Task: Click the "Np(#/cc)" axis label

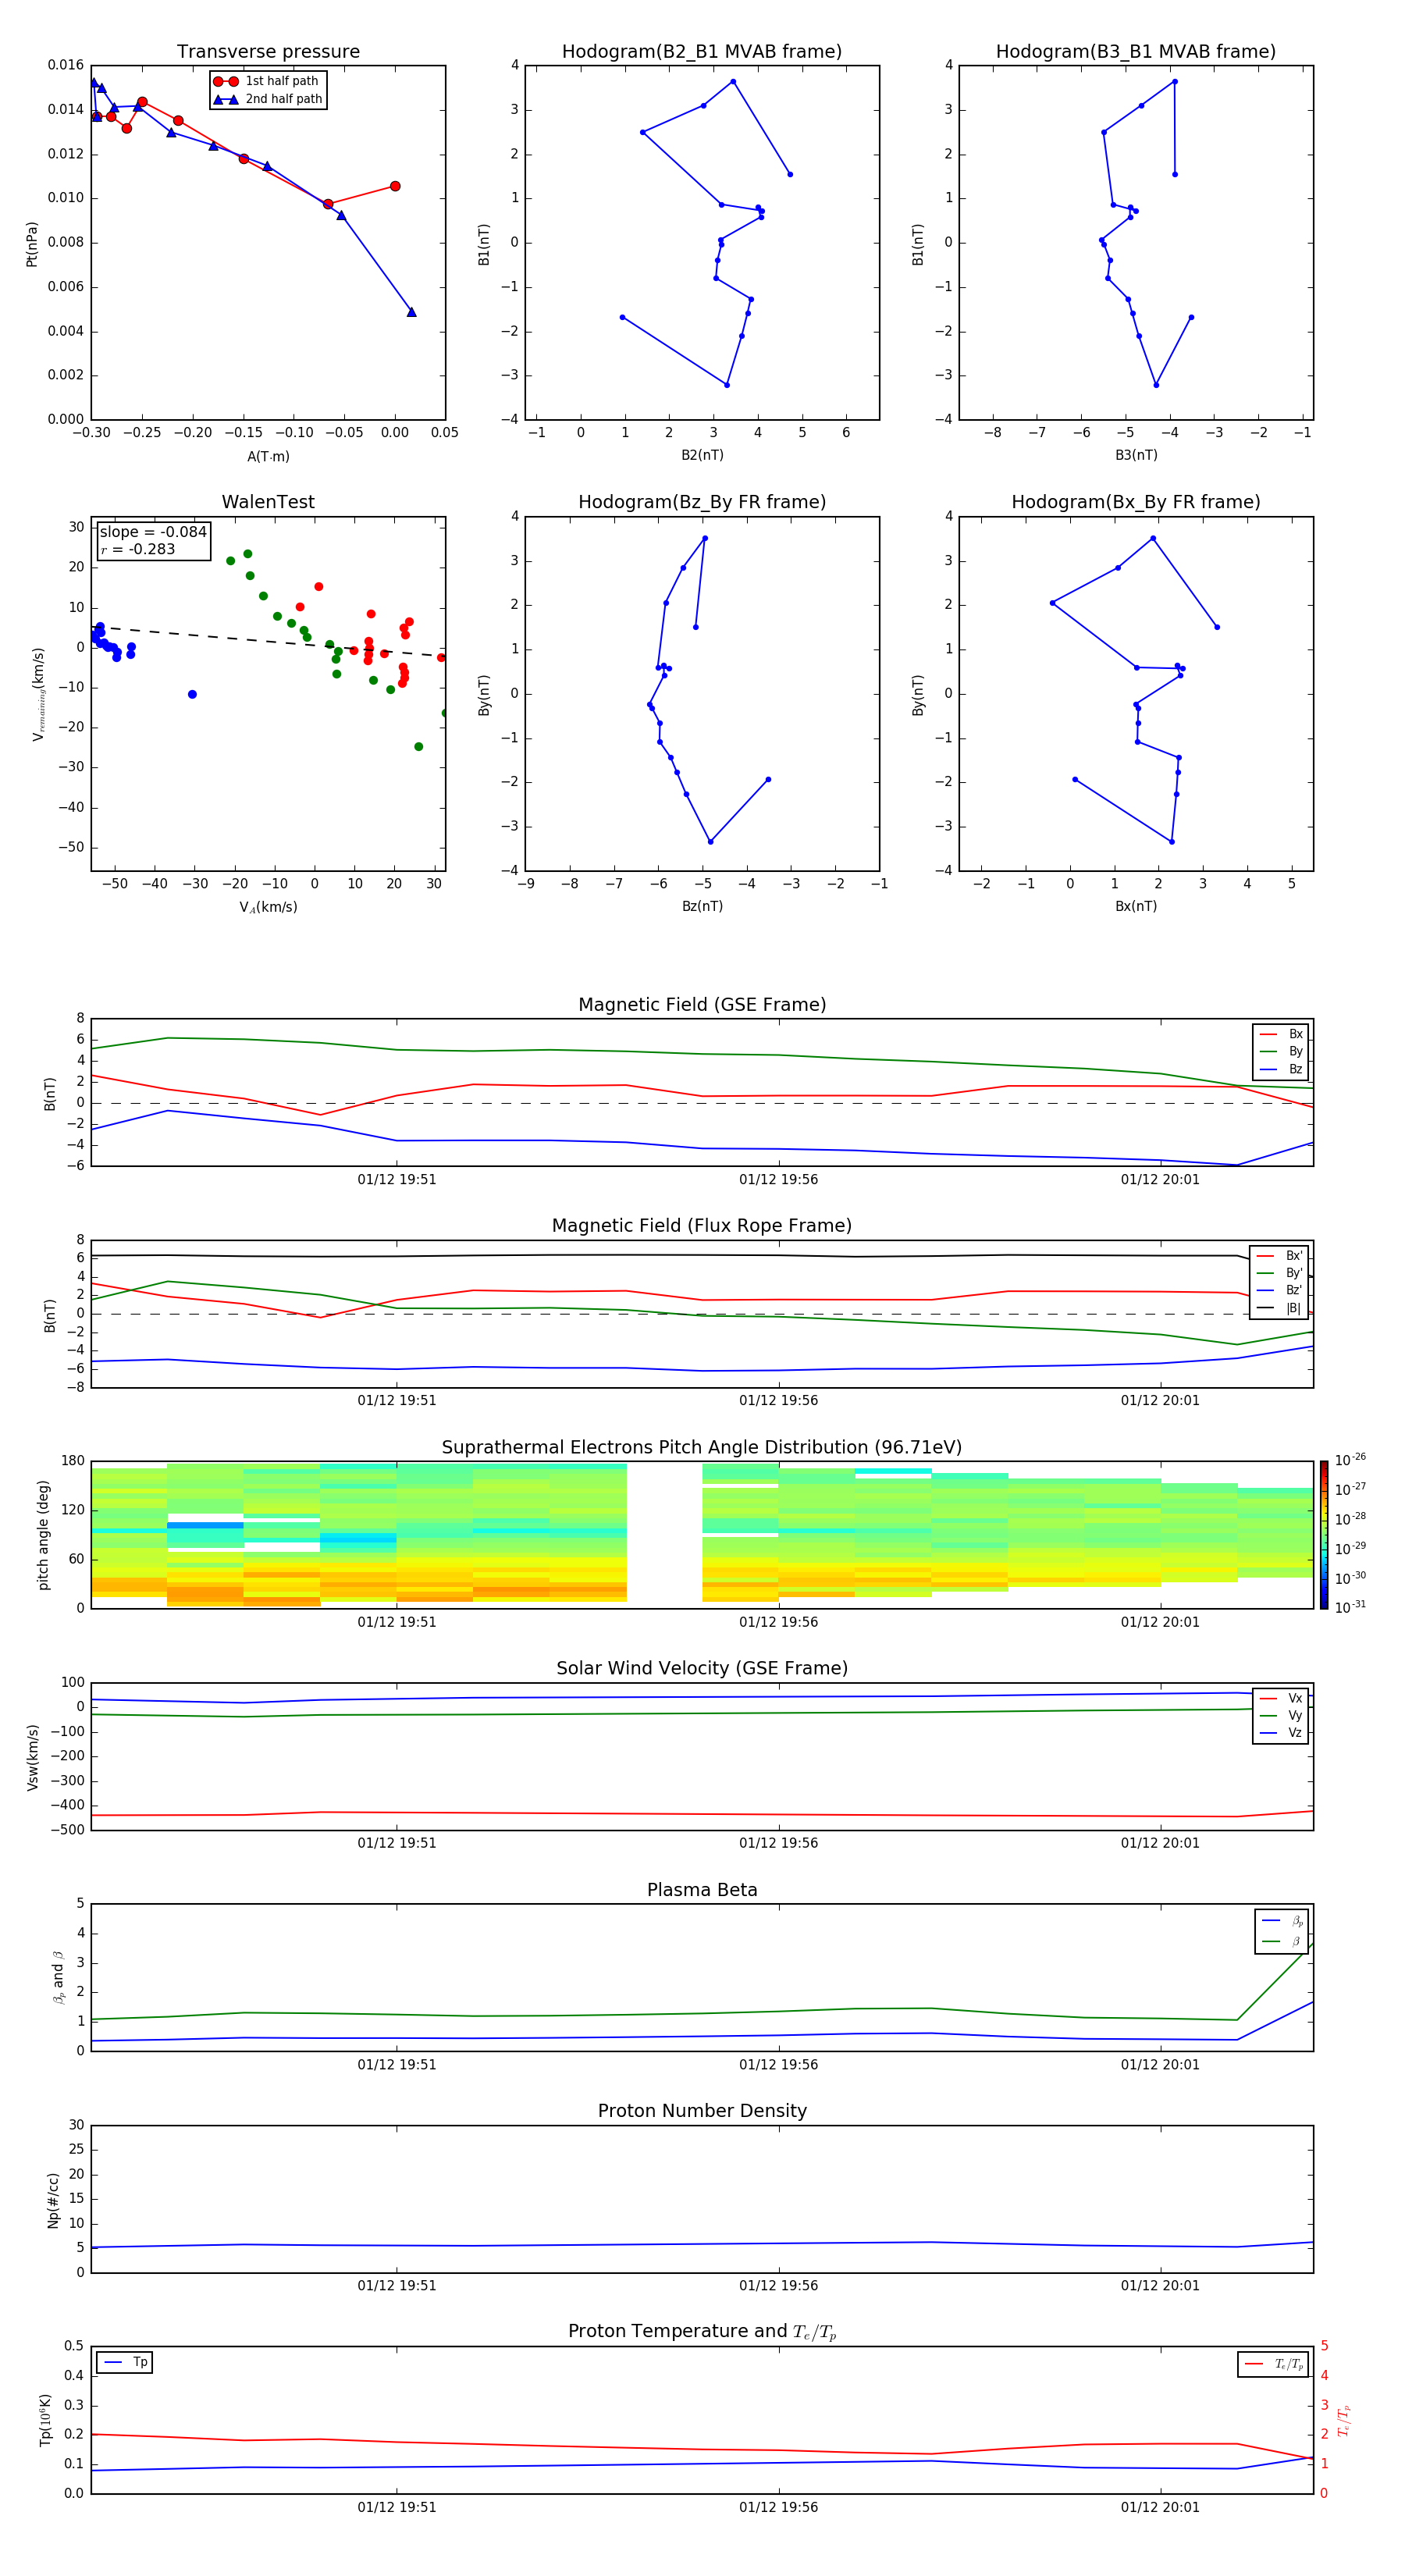Action: coord(53,2200)
